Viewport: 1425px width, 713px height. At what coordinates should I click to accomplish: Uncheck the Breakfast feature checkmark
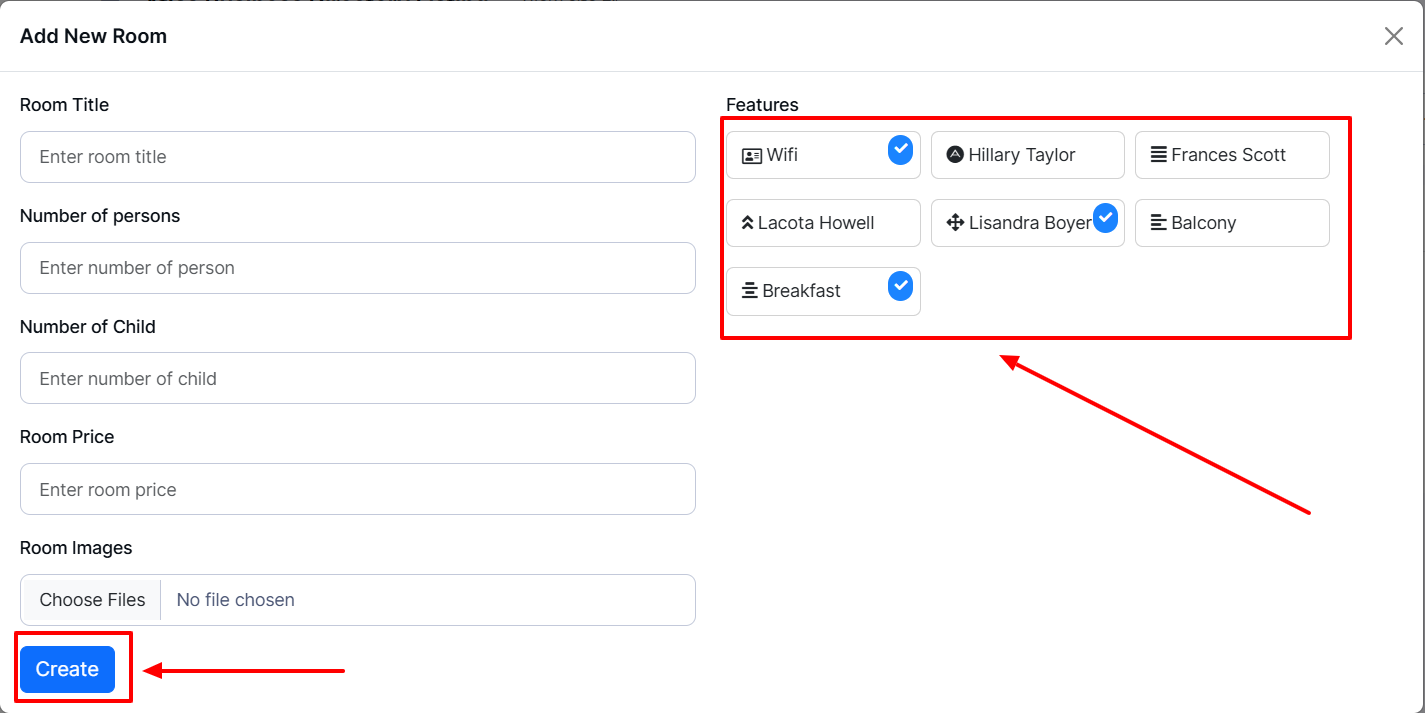[x=900, y=286]
